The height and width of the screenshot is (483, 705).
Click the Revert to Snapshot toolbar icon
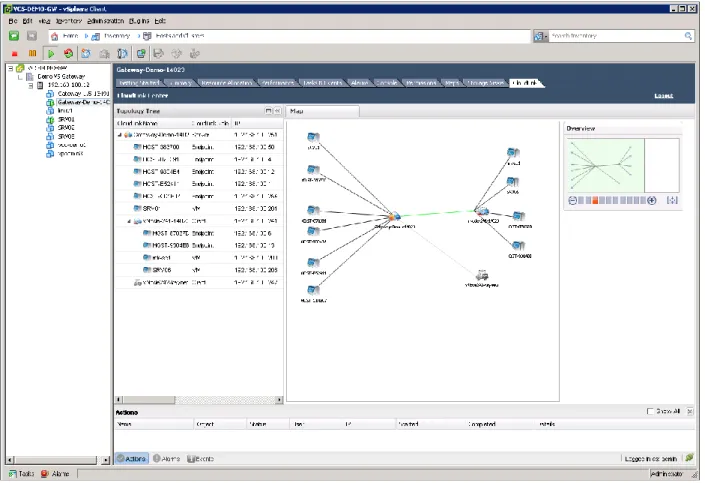pyautogui.click(x=104, y=54)
